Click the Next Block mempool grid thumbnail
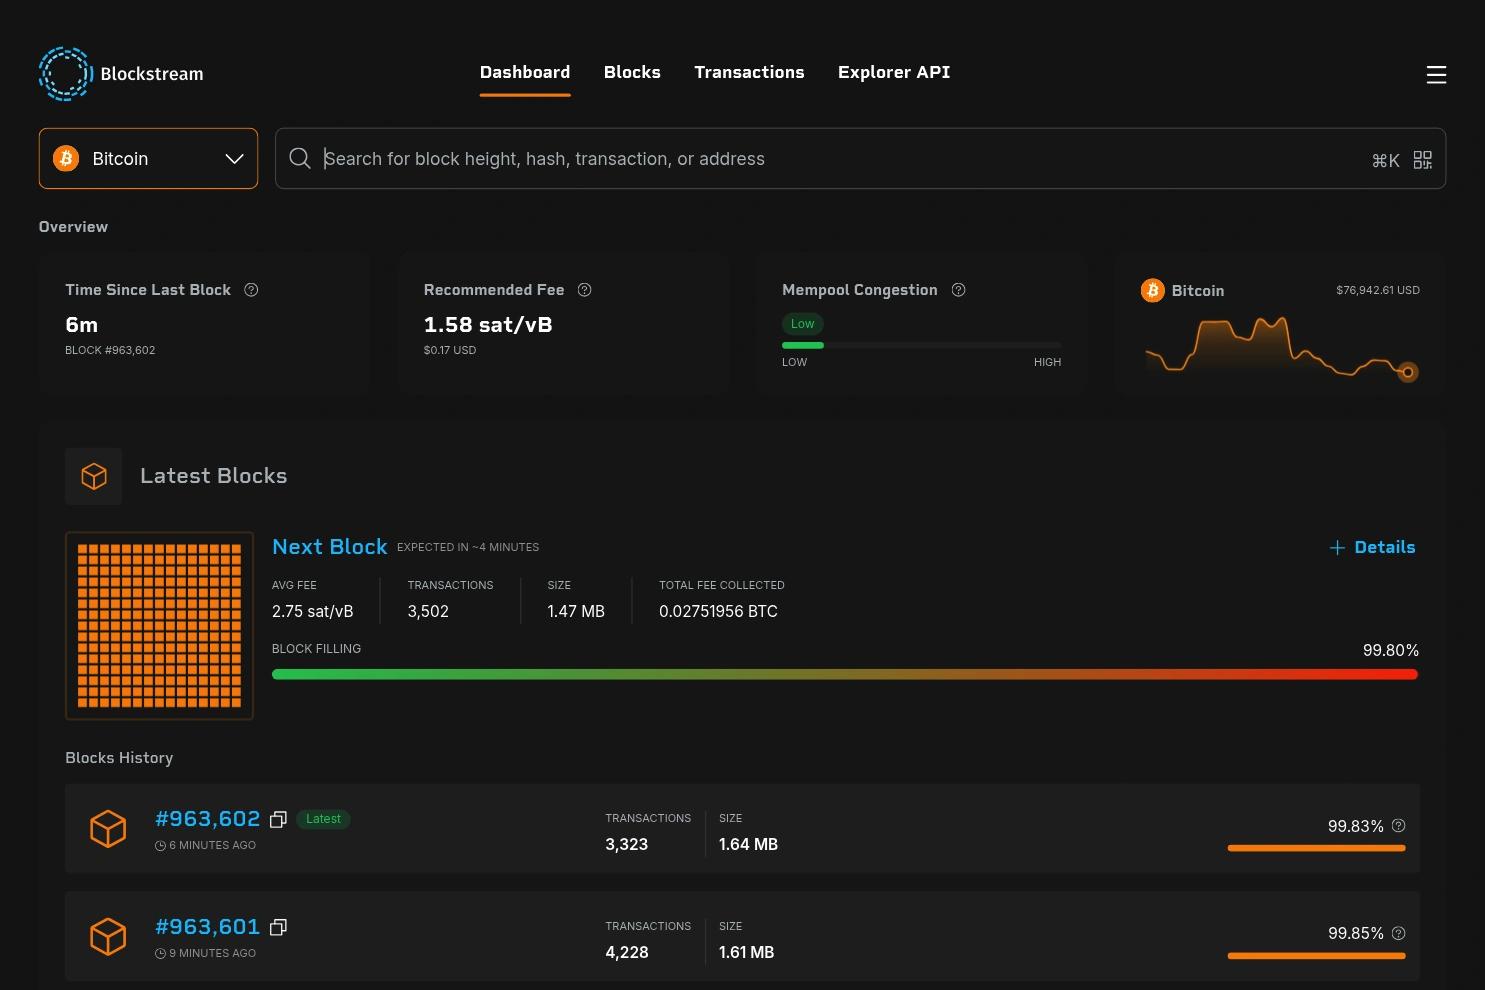Viewport: 1485px width, 990px height. pos(159,626)
